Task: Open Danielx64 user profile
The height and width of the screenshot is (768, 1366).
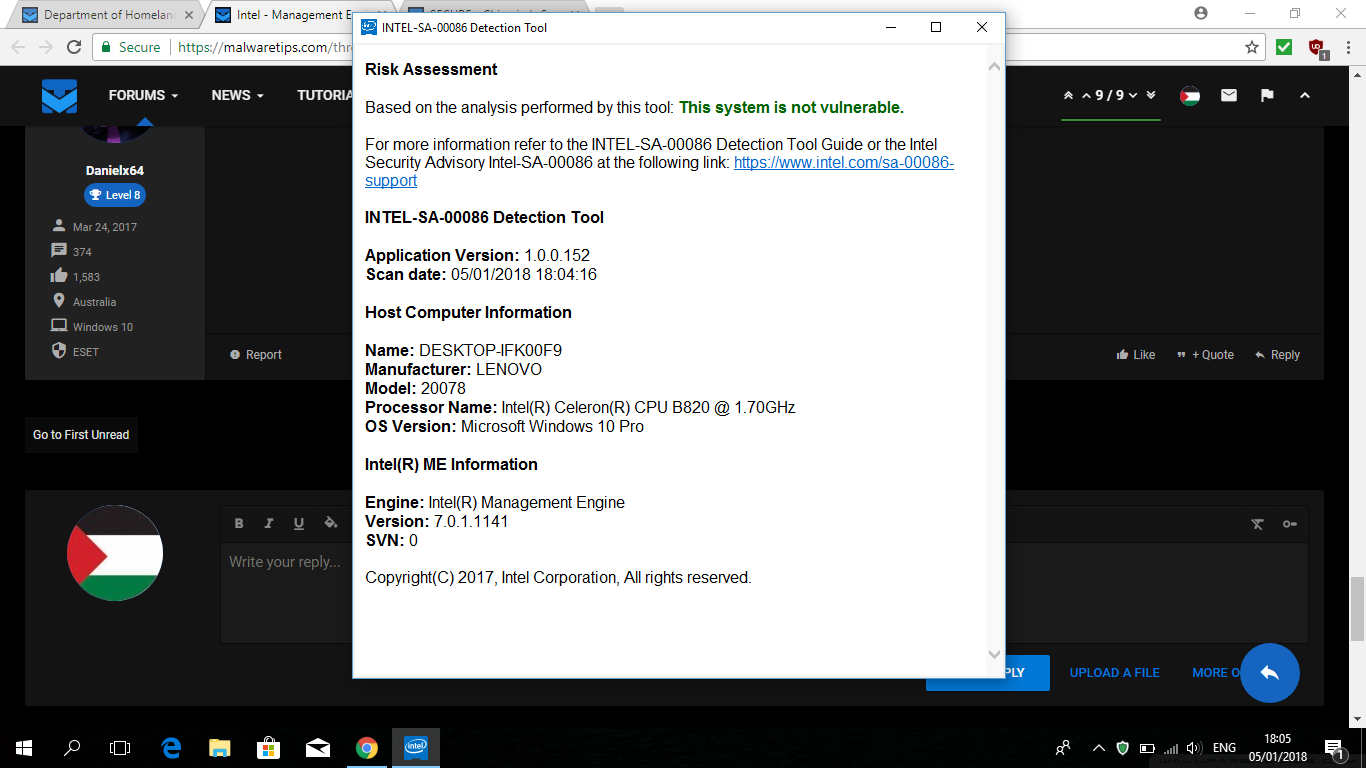Action: point(115,171)
